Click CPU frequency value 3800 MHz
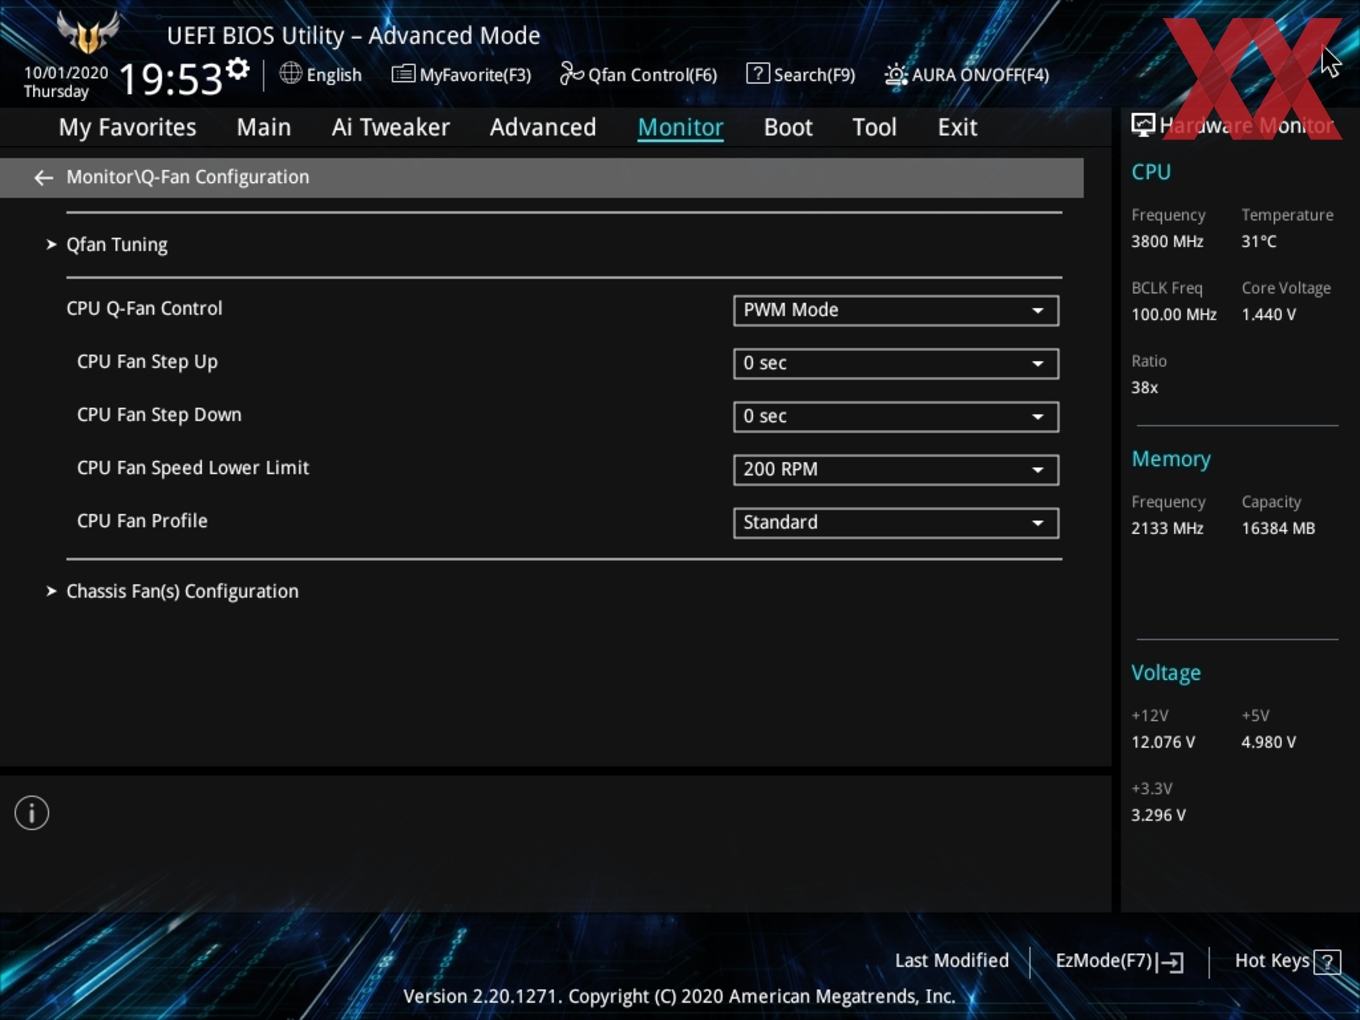 pos(1167,241)
